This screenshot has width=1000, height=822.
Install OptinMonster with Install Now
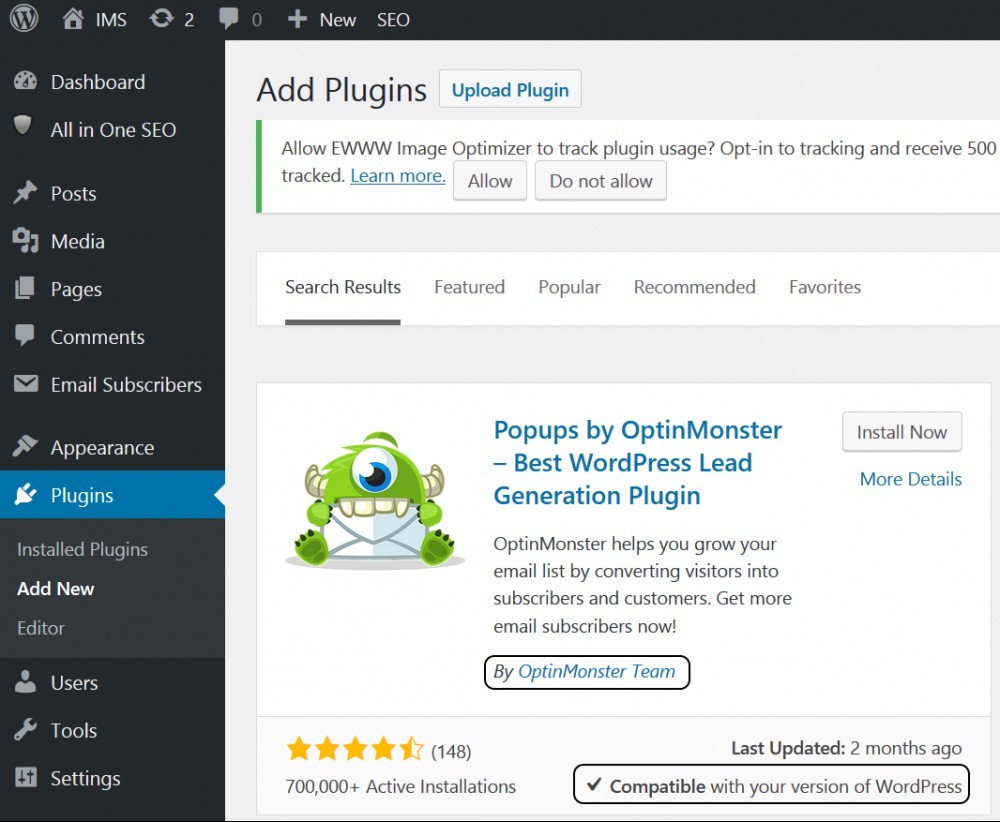click(902, 432)
